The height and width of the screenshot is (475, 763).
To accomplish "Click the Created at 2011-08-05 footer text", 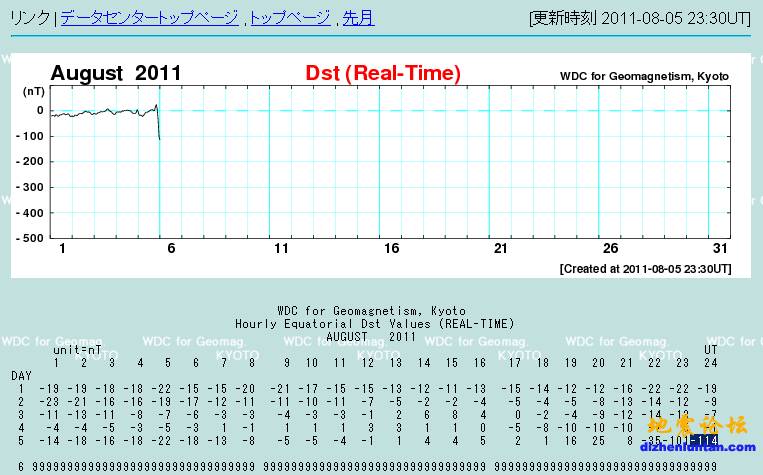I will coord(645,268).
